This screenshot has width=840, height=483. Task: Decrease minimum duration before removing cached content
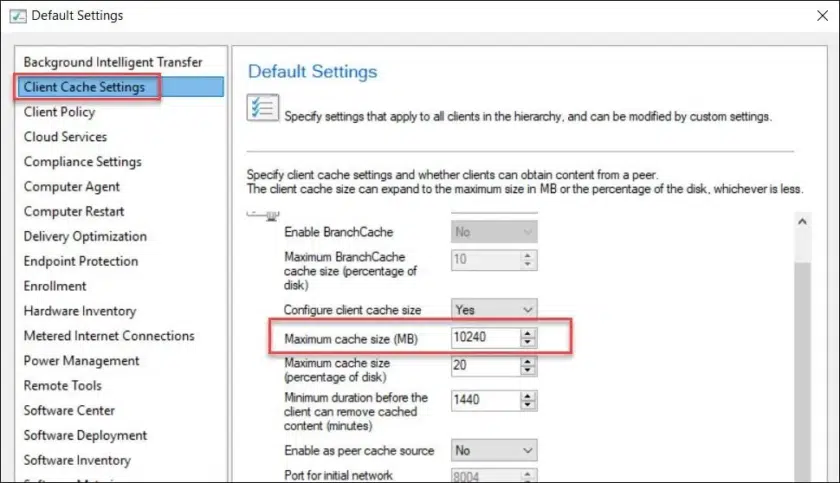(x=528, y=406)
